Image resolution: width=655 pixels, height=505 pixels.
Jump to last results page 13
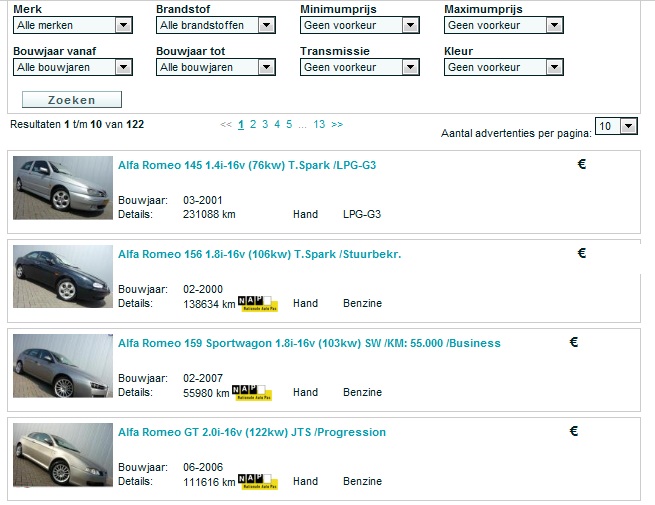click(x=319, y=124)
